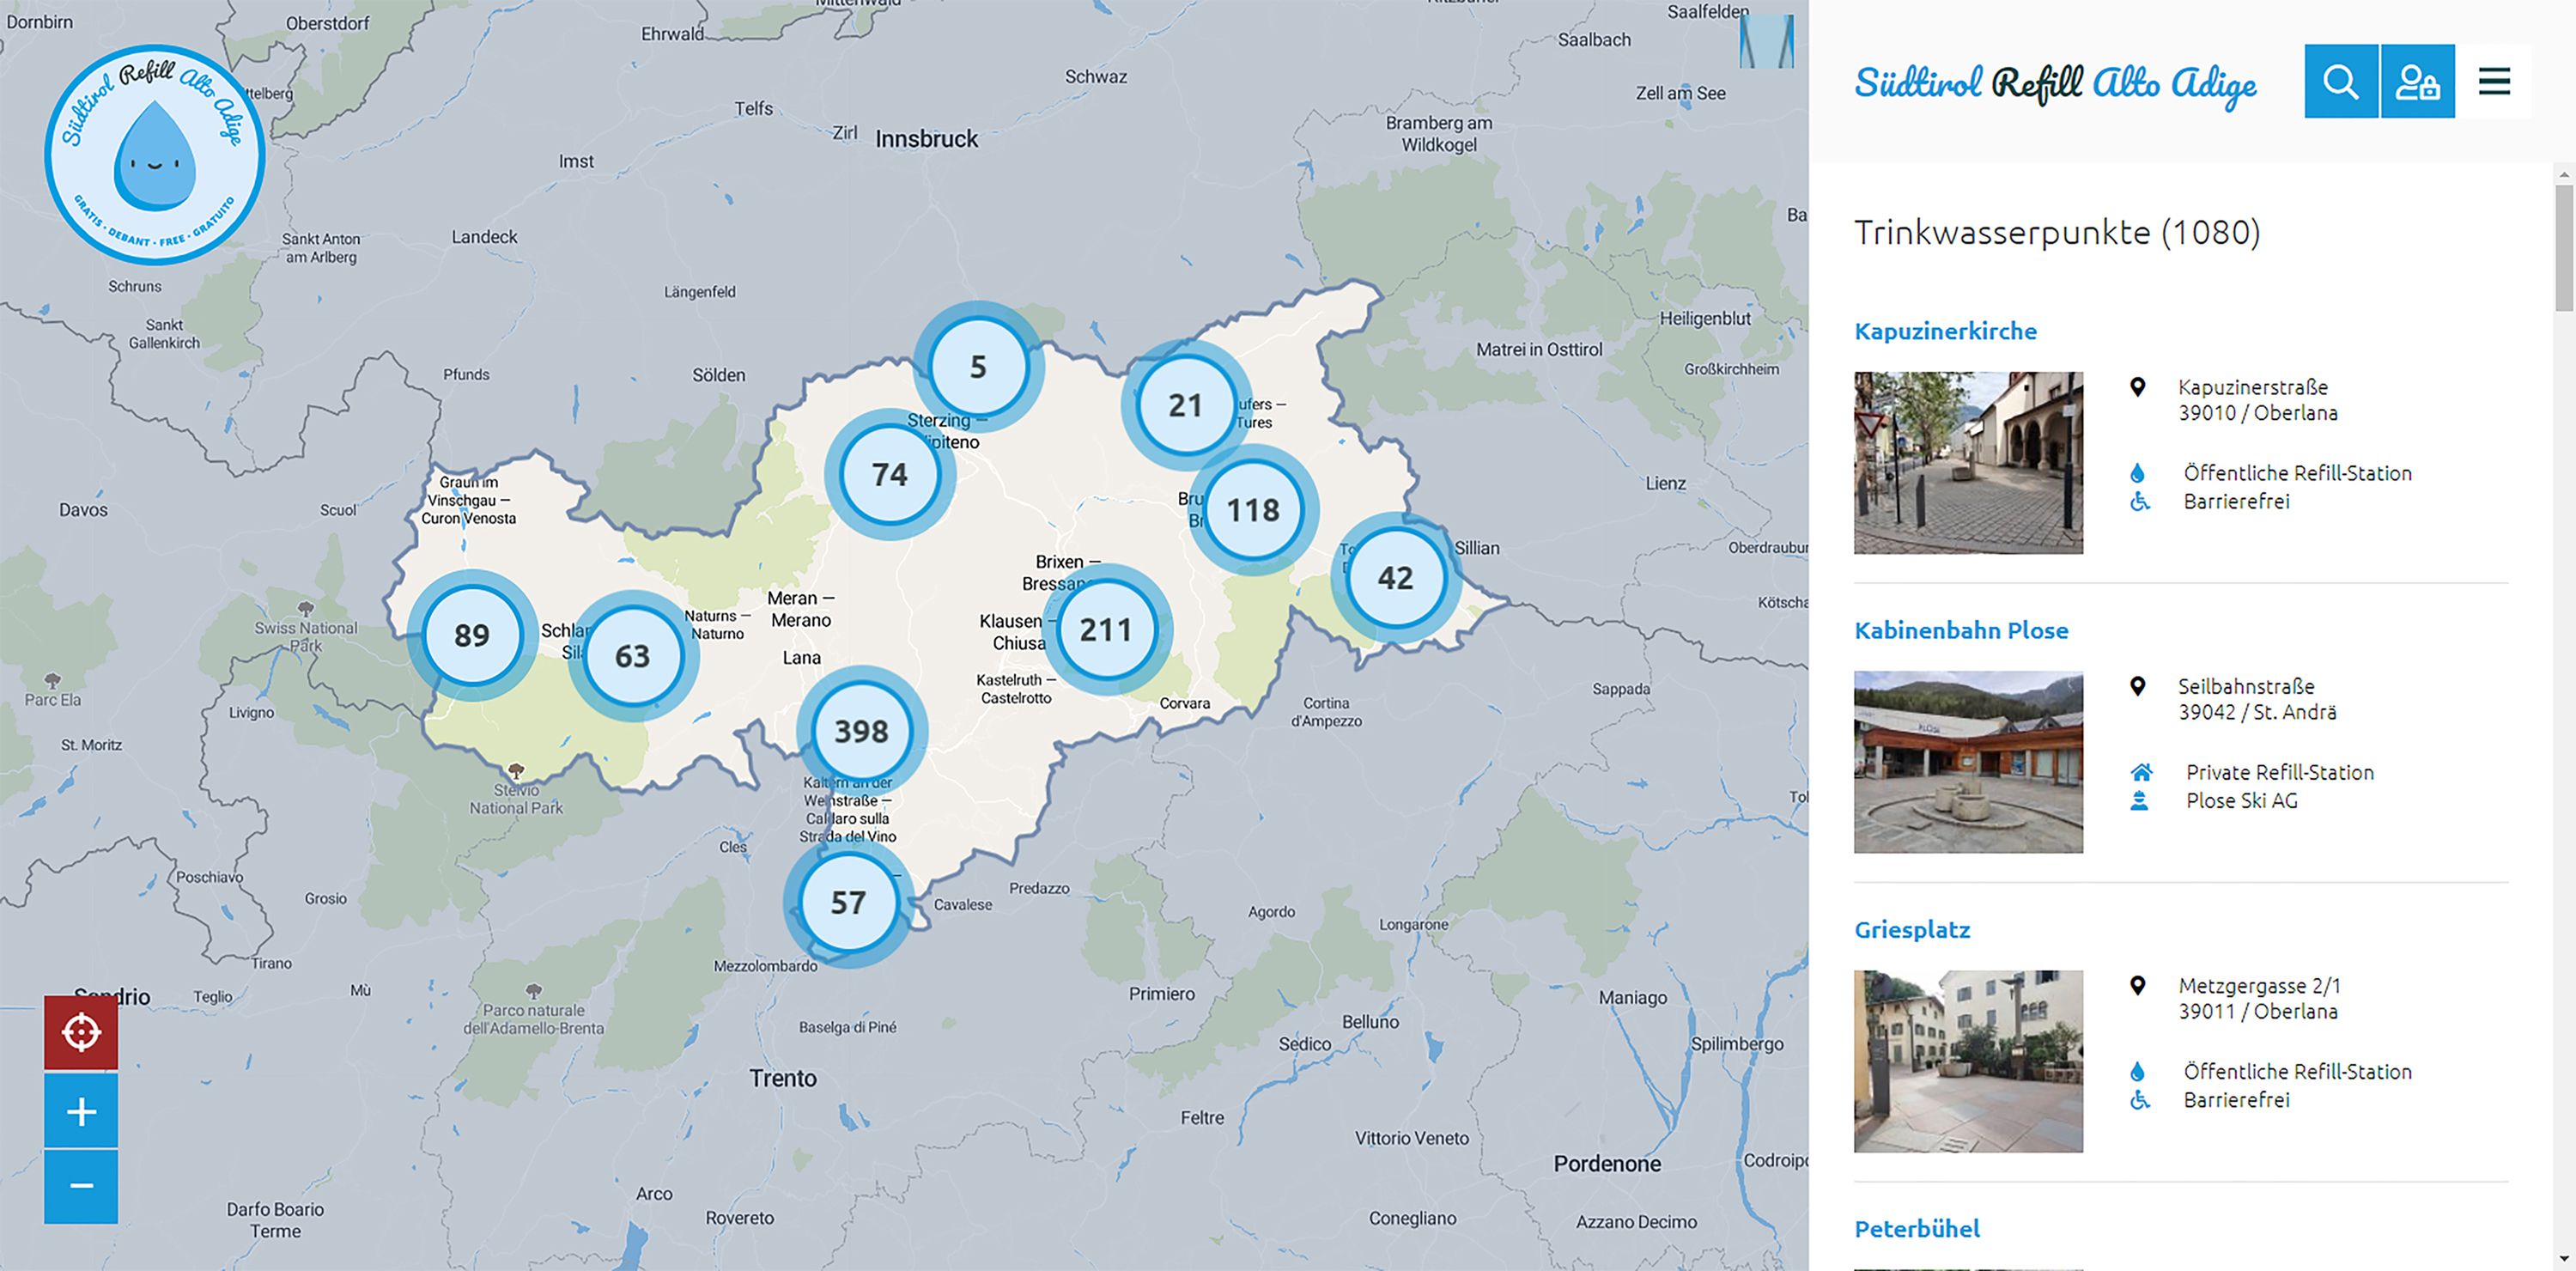This screenshot has width=2576, height=1271.
Task: Open map cluster marker 63
Action: click(x=633, y=656)
